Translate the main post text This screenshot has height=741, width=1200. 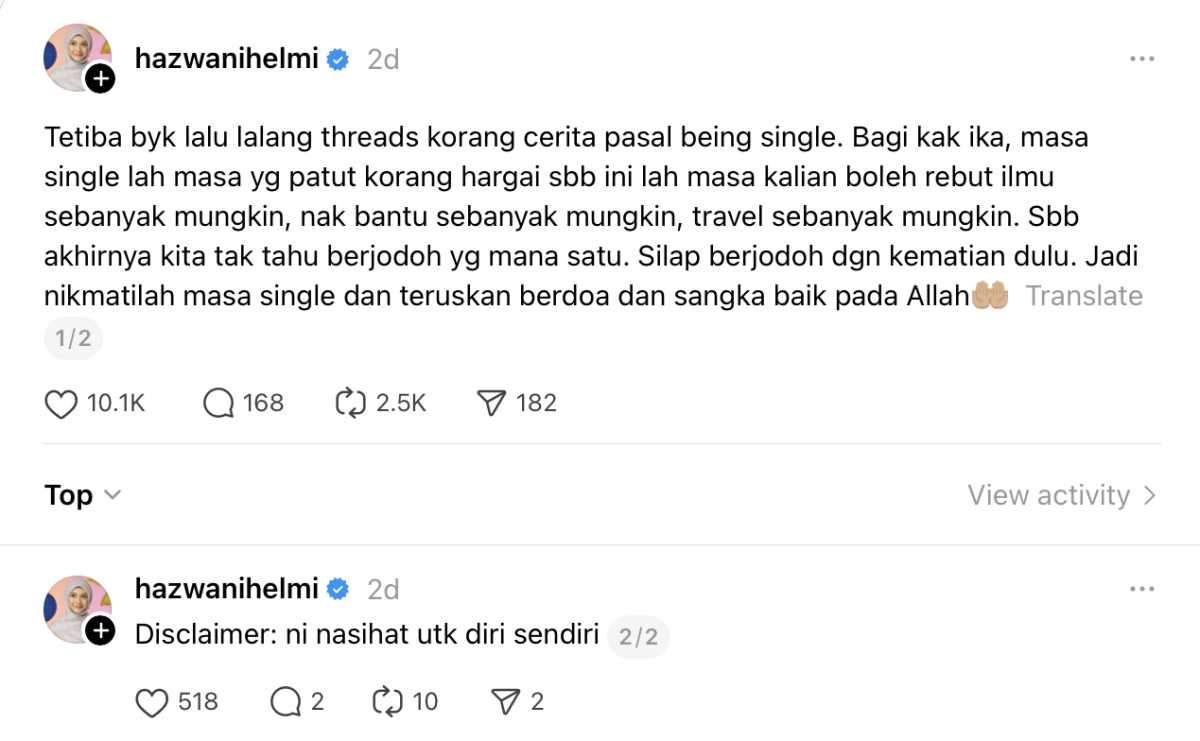1084,296
